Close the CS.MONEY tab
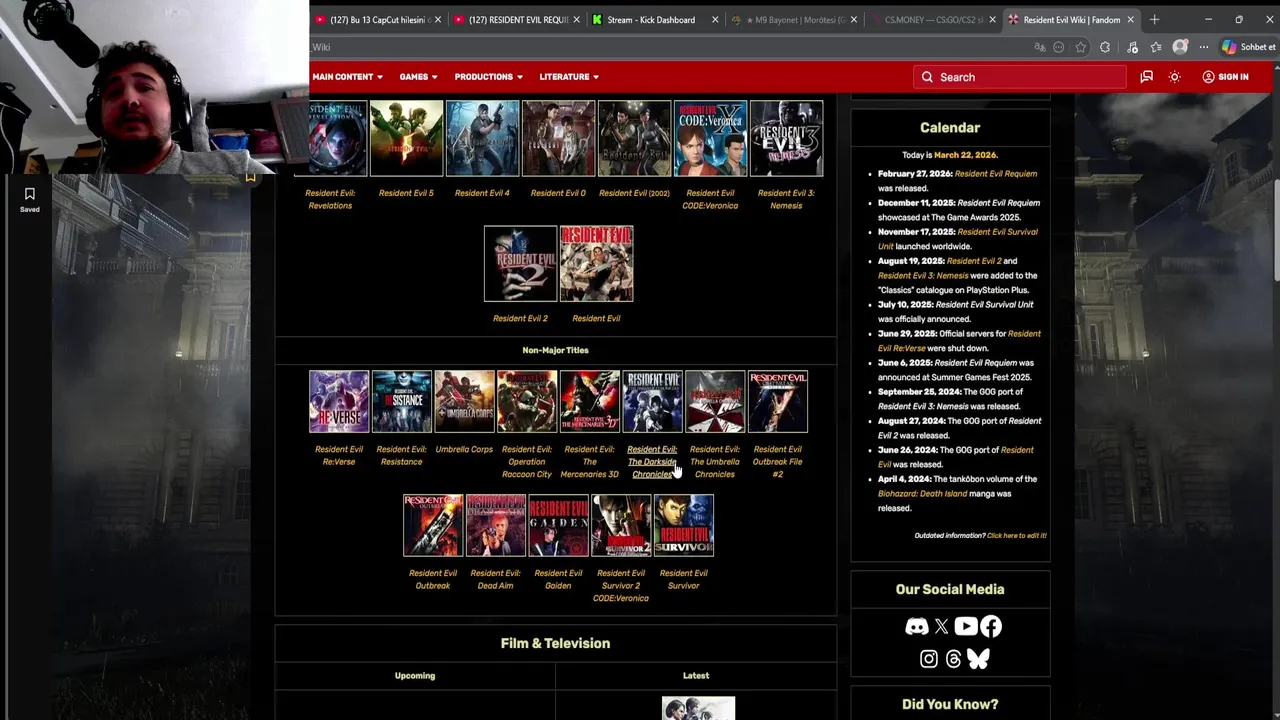 pyautogui.click(x=992, y=19)
